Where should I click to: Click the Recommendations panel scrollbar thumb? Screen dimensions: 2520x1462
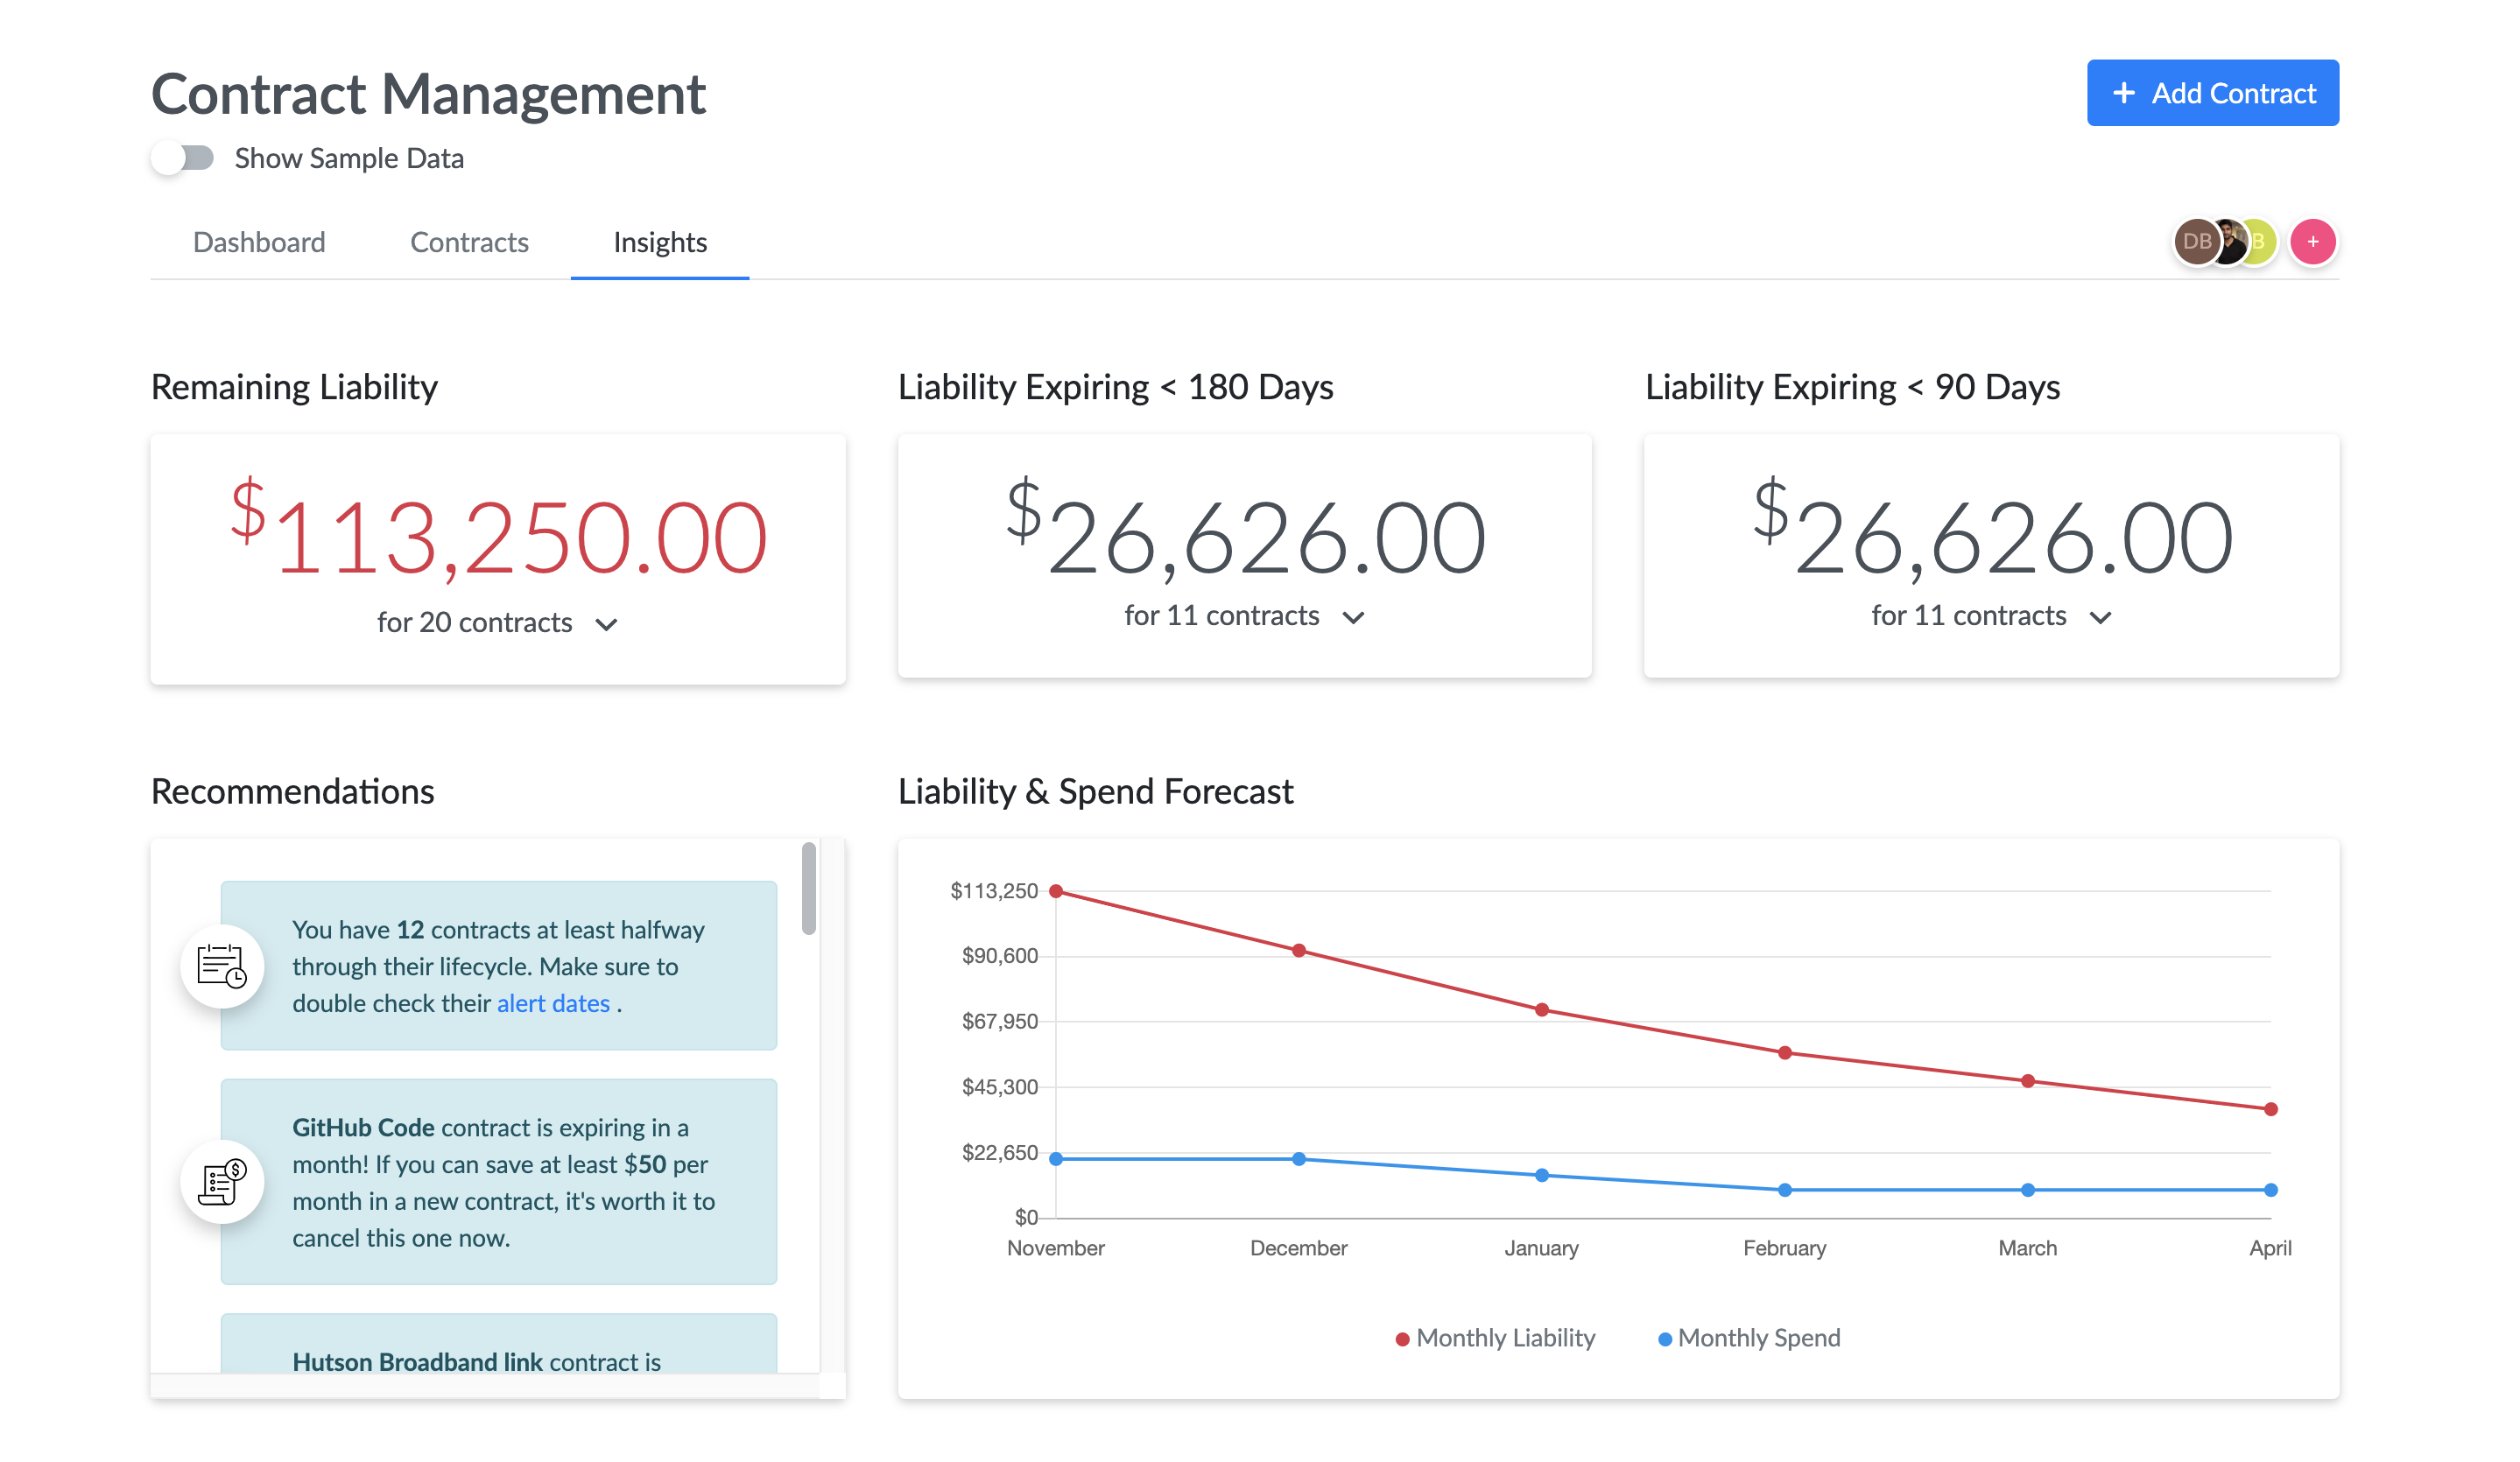pyautogui.click(x=808, y=888)
